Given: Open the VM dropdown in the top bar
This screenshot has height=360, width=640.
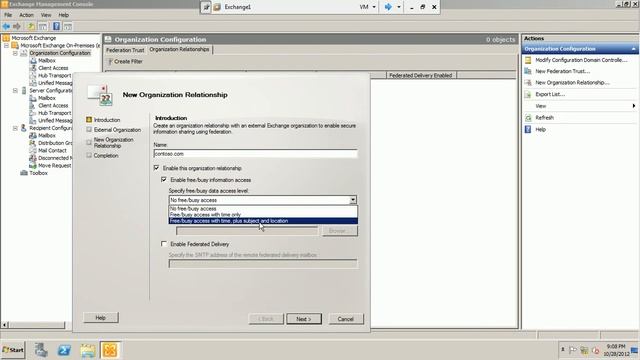Looking at the screenshot, I should (x=368, y=7).
